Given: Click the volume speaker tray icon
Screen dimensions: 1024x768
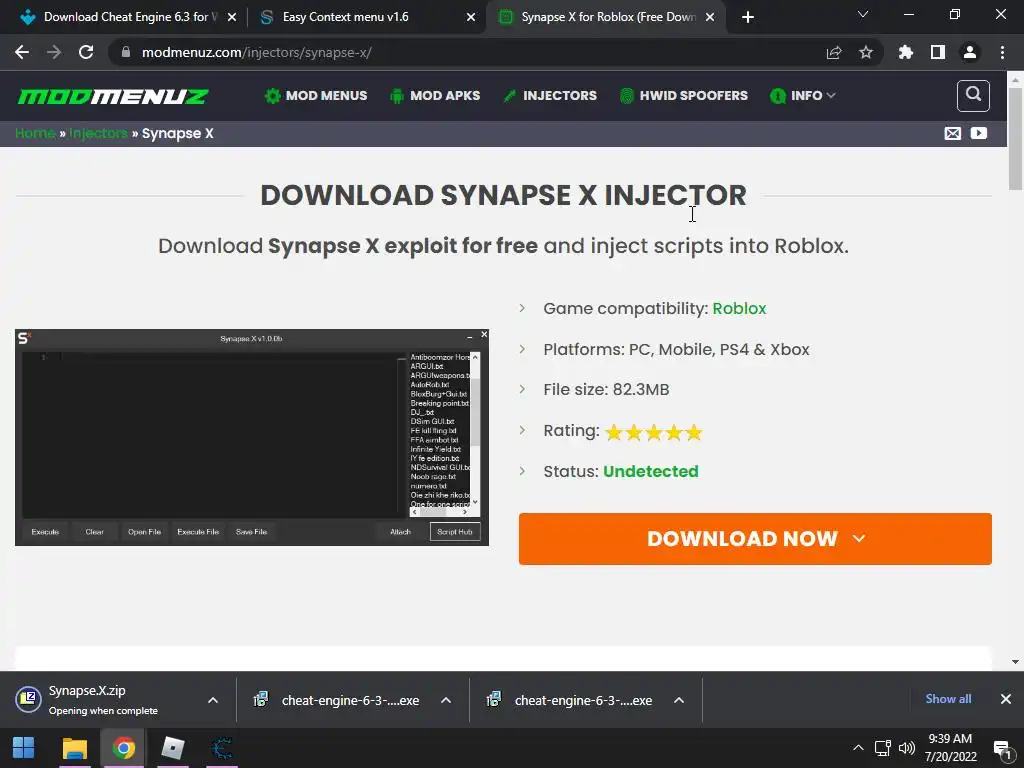Looking at the screenshot, I should [x=906, y=748].
